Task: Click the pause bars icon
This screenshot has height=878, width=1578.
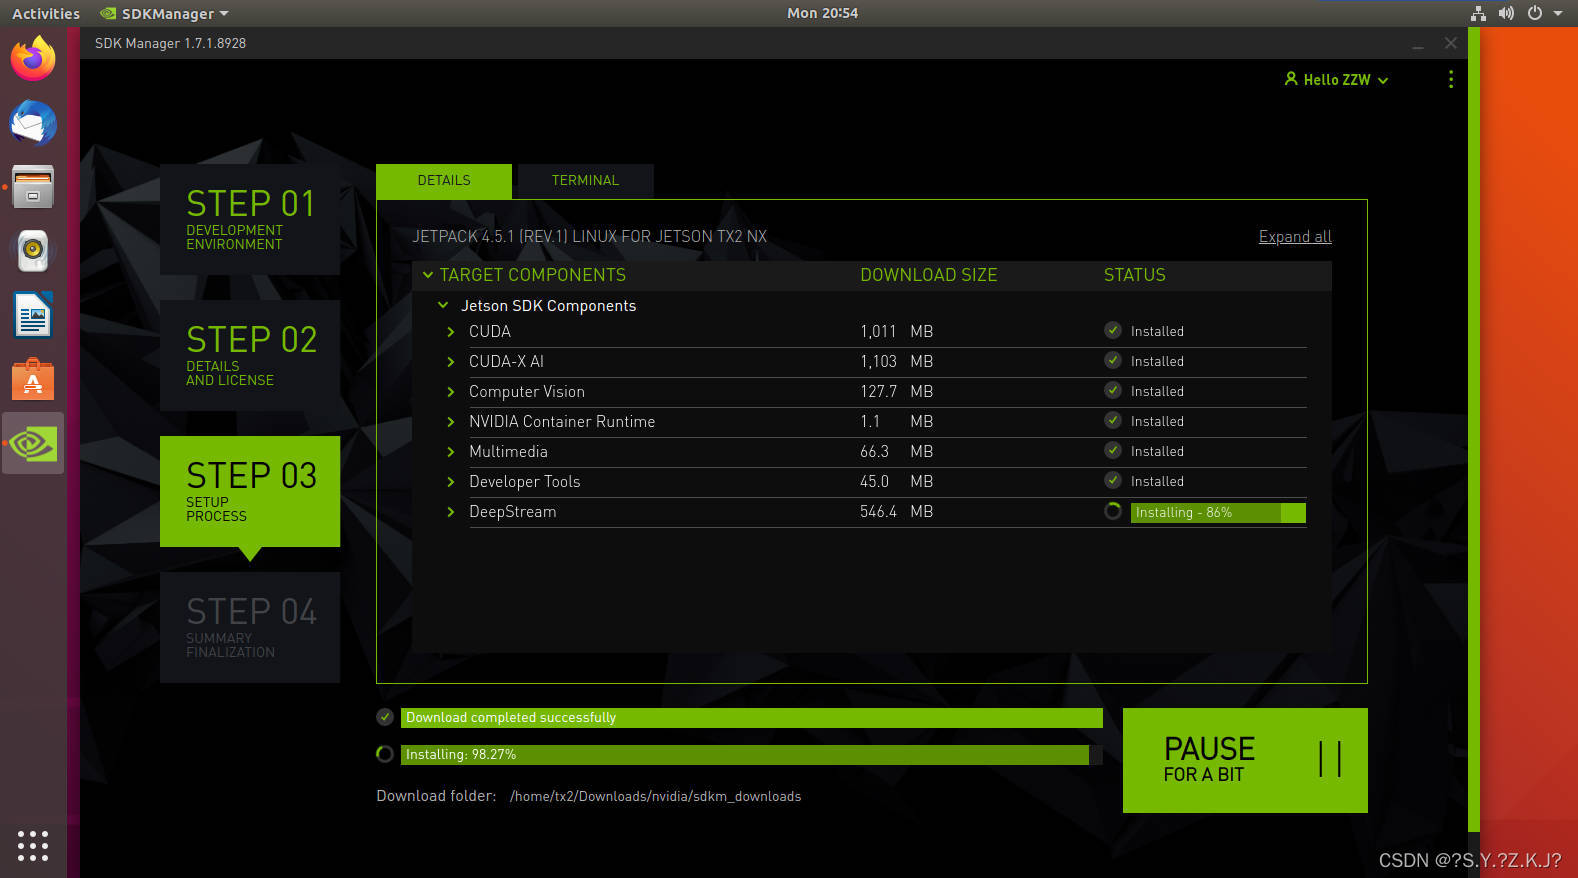Action: pos(1330,759)
